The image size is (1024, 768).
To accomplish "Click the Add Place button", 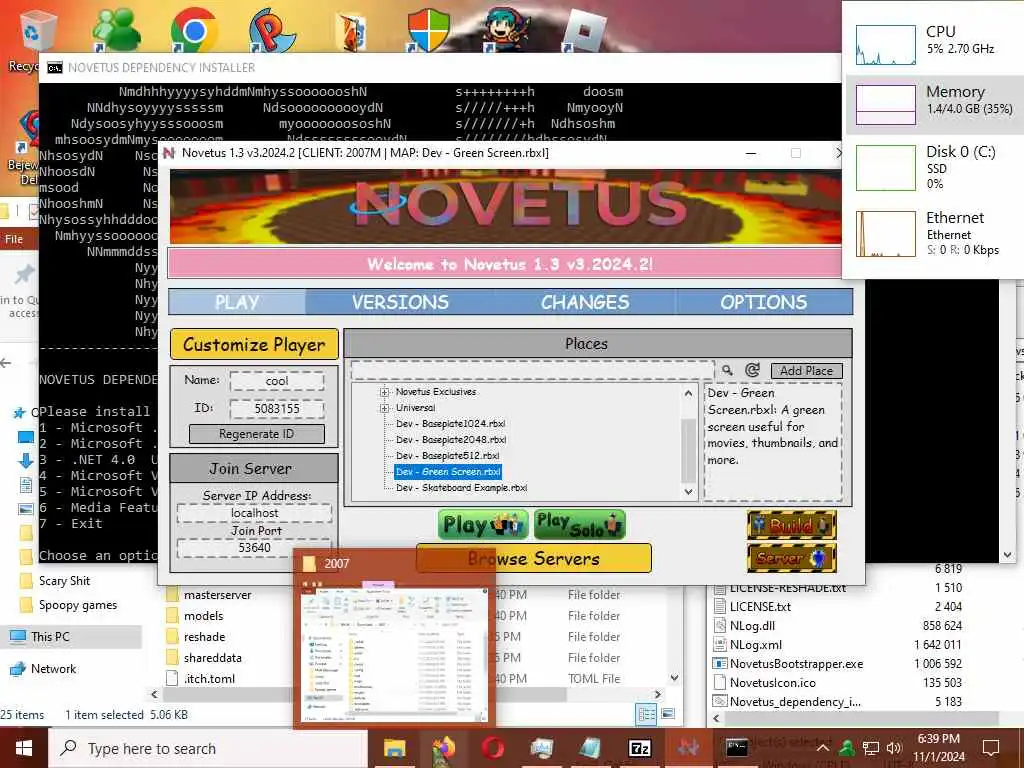I will (x=807, y=371).
